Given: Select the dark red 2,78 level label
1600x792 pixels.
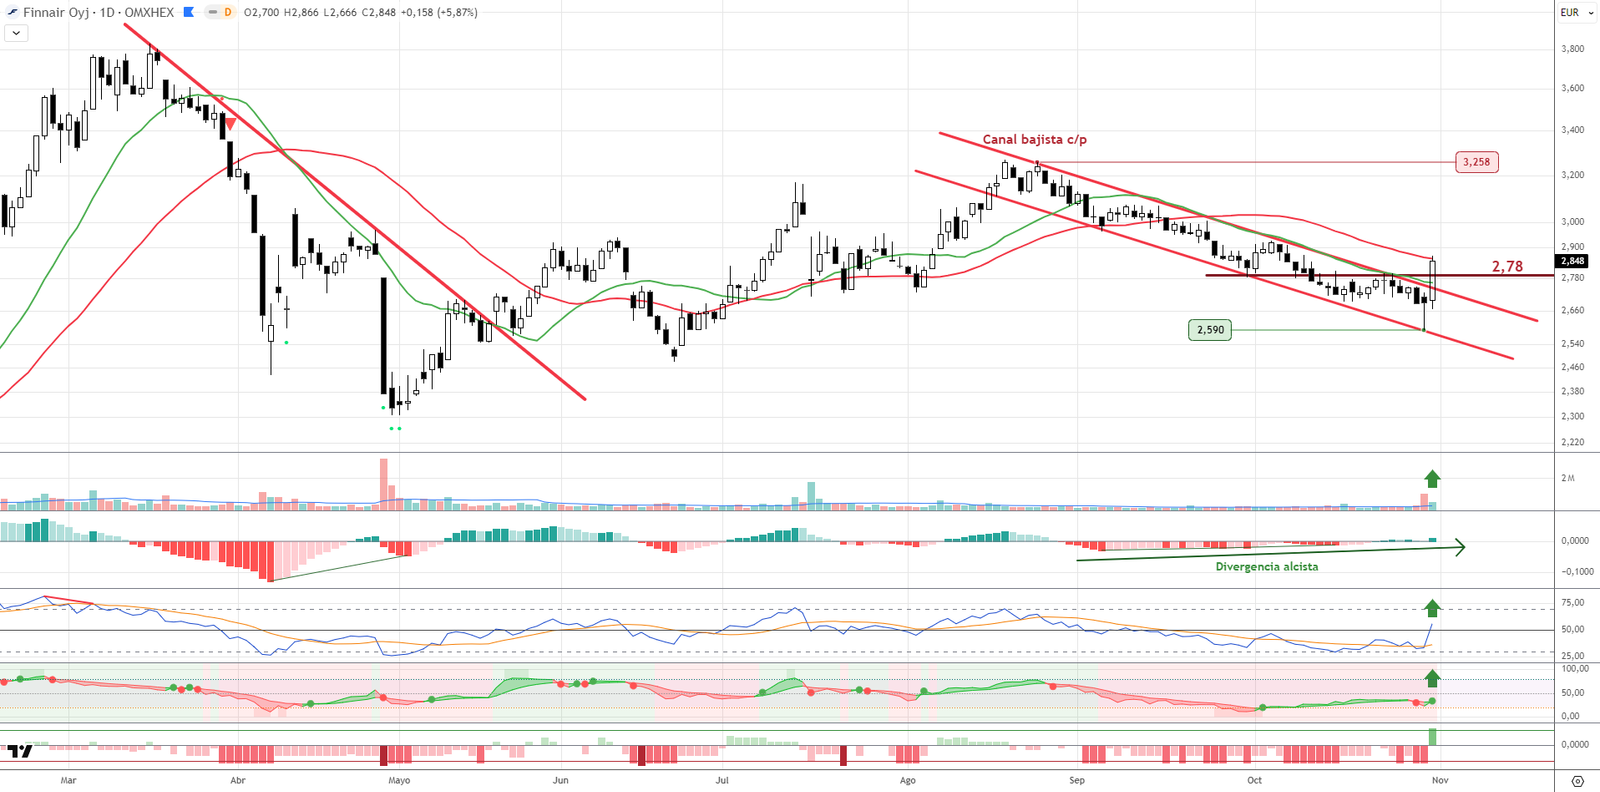Looking at the screenshot, I should tap(1507, 266).
